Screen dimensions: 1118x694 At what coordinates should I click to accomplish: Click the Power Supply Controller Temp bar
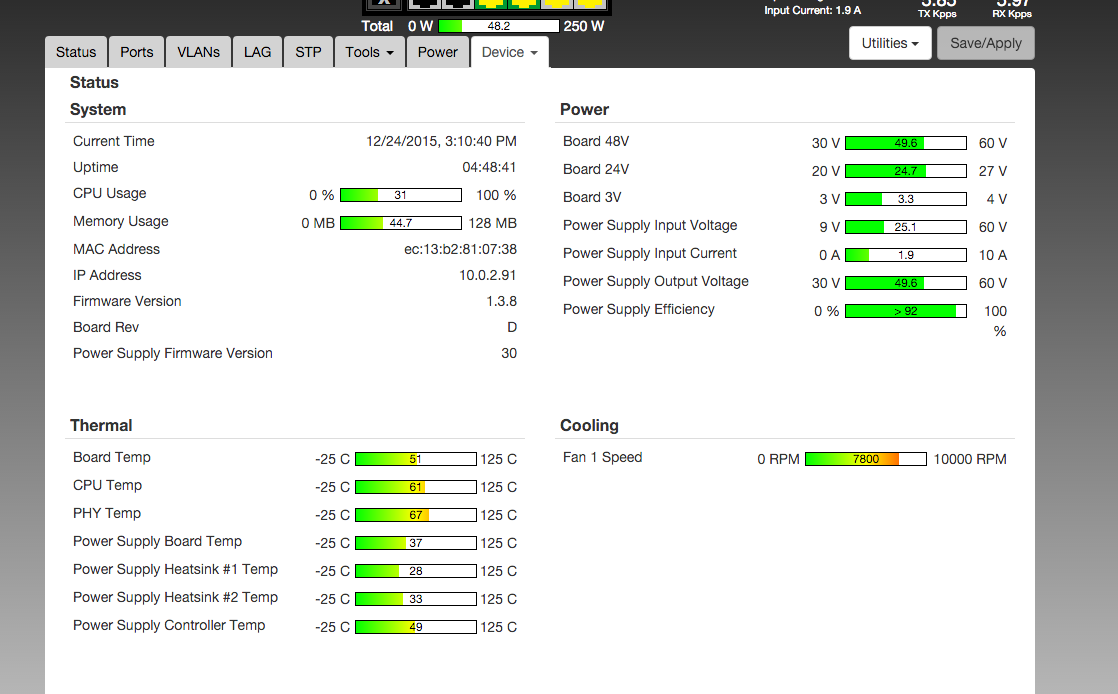(416, 626)
